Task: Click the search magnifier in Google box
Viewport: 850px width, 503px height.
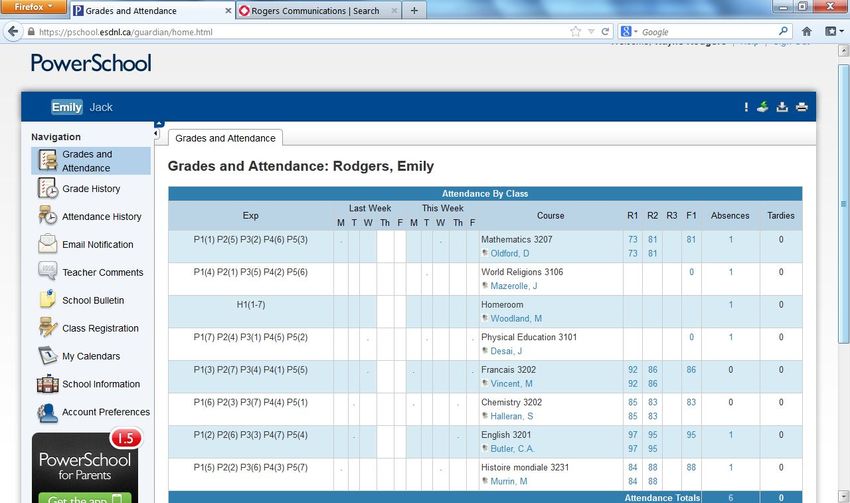Action: (783, 31)
